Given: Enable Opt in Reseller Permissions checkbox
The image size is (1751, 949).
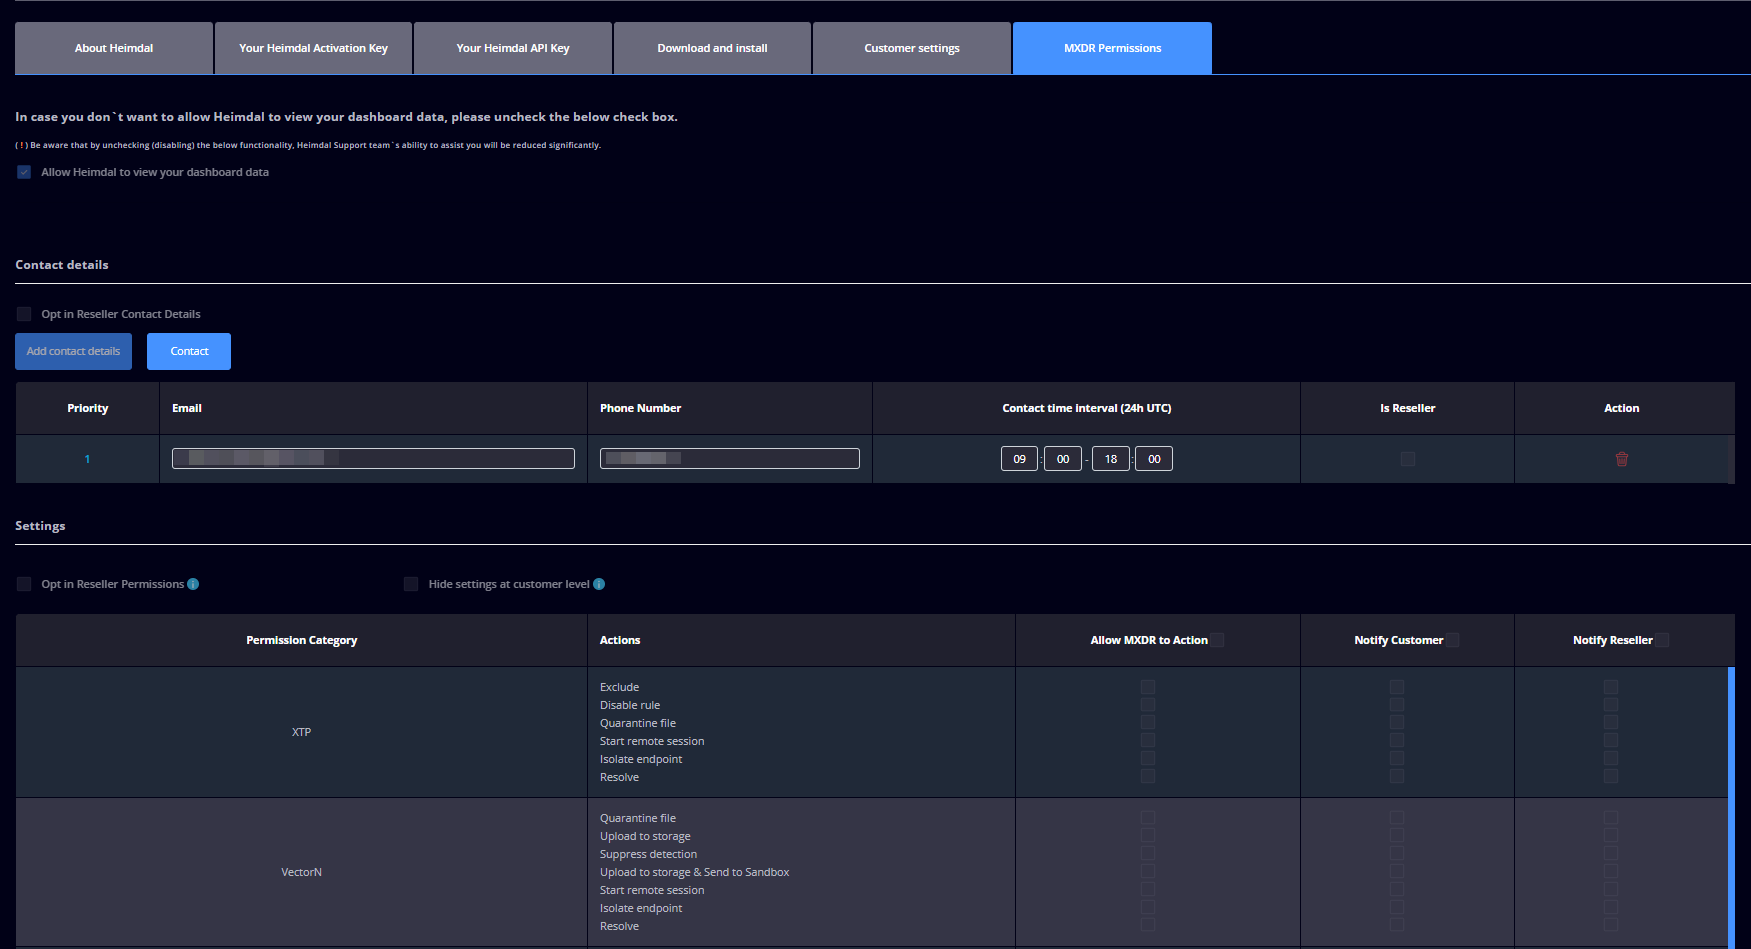Looking at the screenshot, I should [x=24, y=584].
